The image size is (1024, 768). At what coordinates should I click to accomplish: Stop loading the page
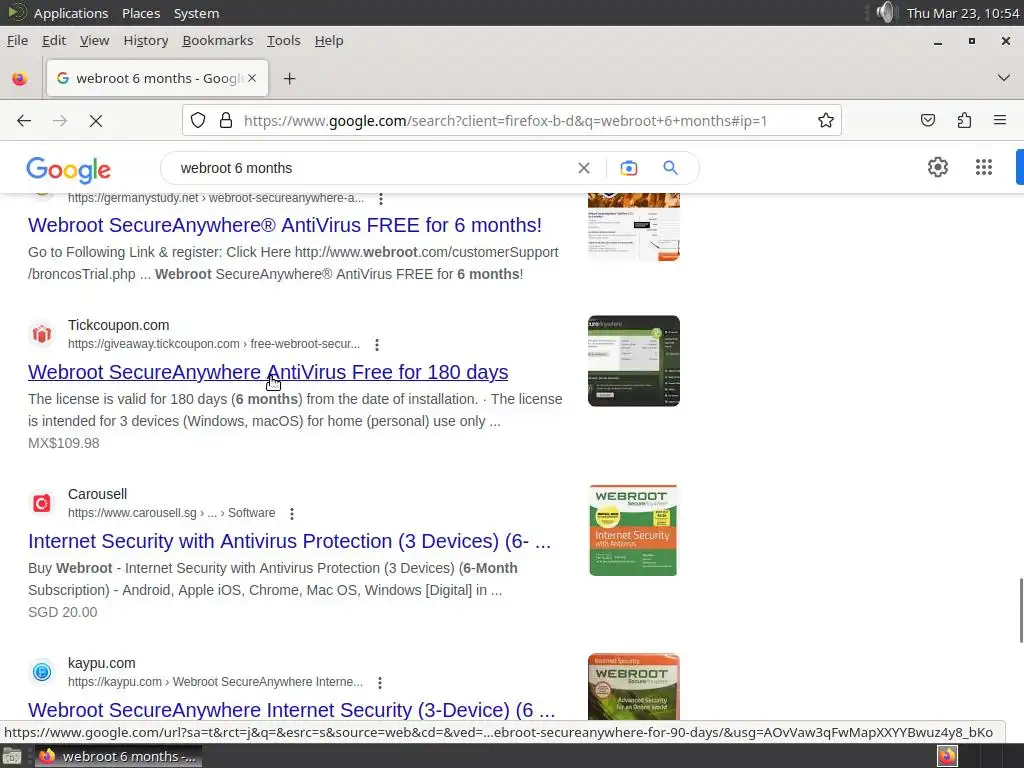click(96, 121)
